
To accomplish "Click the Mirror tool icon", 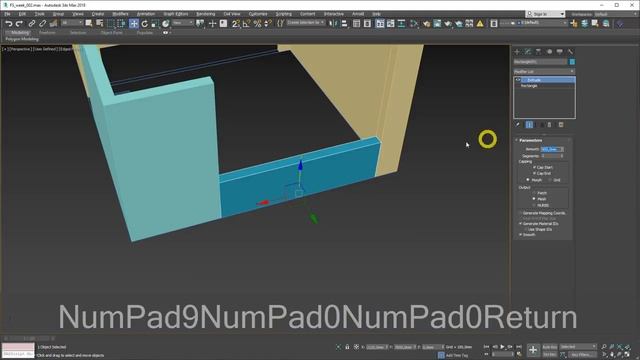I will (x=333, y=24).
